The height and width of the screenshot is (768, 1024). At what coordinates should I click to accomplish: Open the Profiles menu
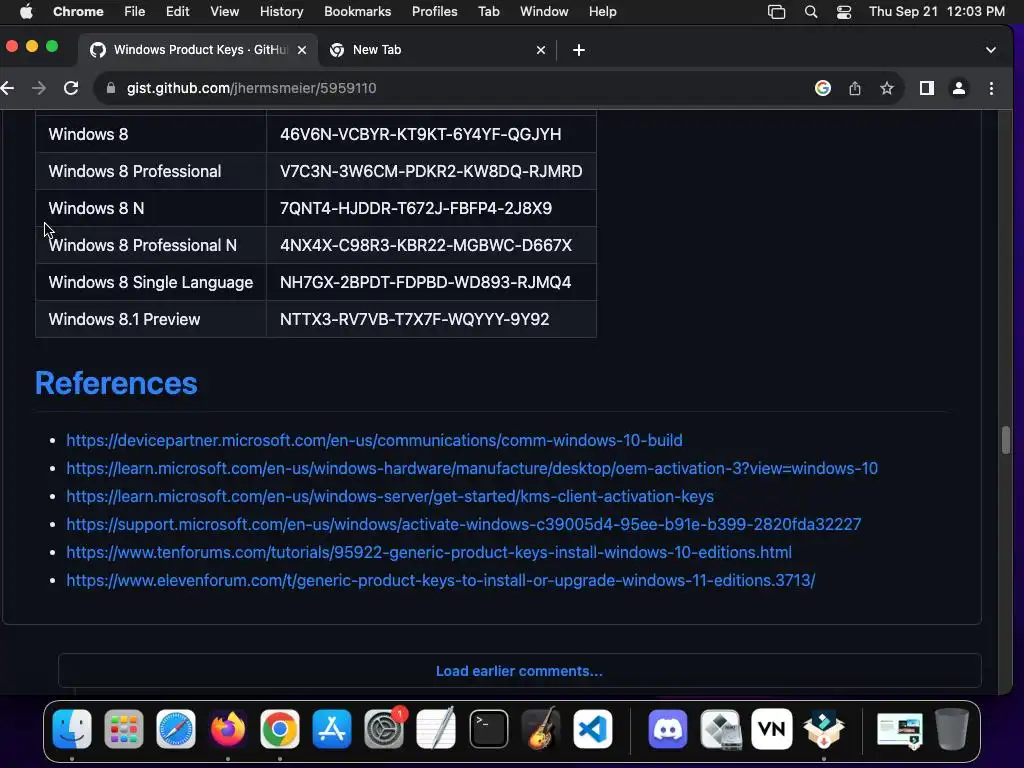(434, 12)
